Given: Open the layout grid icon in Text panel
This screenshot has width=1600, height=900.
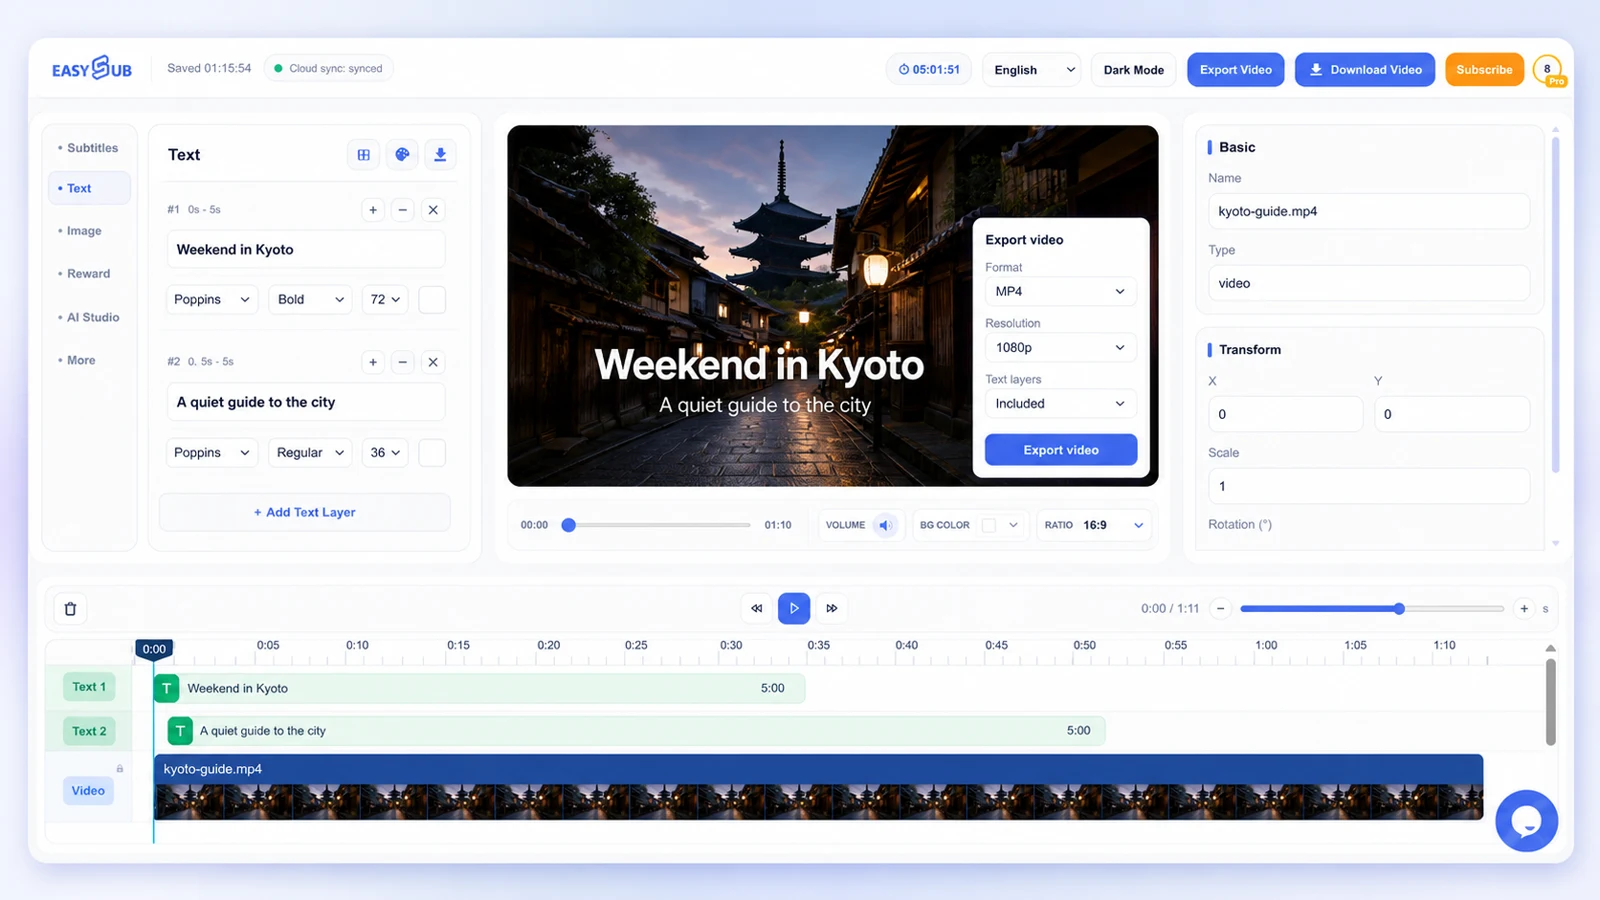Looking at the screenshot, I should click(x=364, y=155).
